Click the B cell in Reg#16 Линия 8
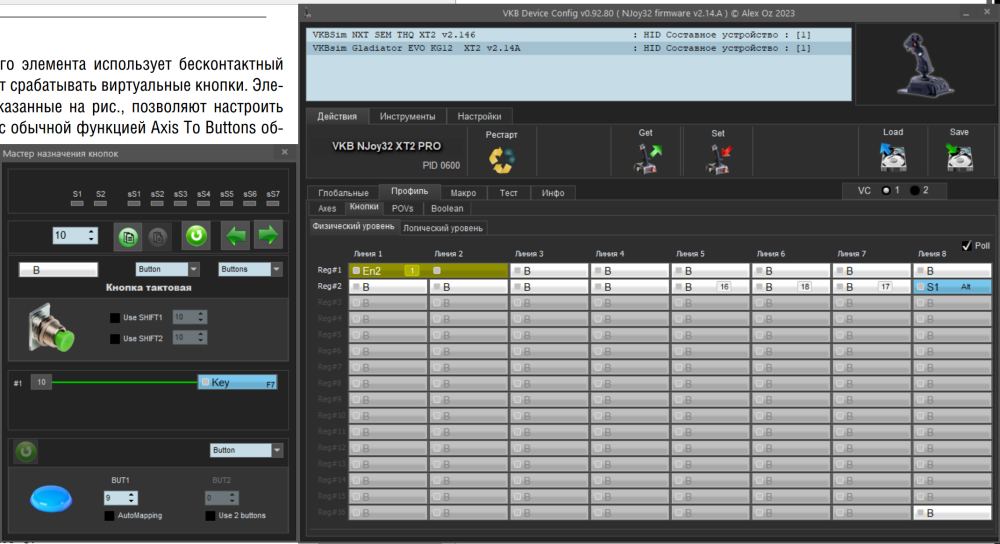 click(x=952, y=513)
